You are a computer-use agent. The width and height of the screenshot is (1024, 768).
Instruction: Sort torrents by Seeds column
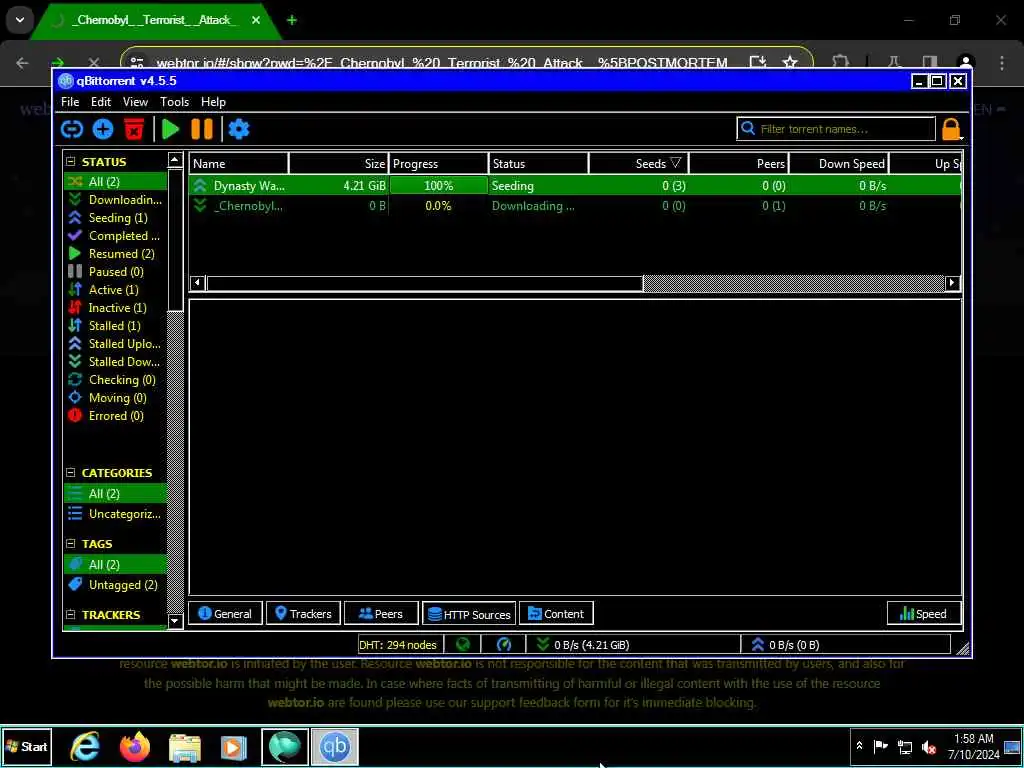click(x=639, y=164)
